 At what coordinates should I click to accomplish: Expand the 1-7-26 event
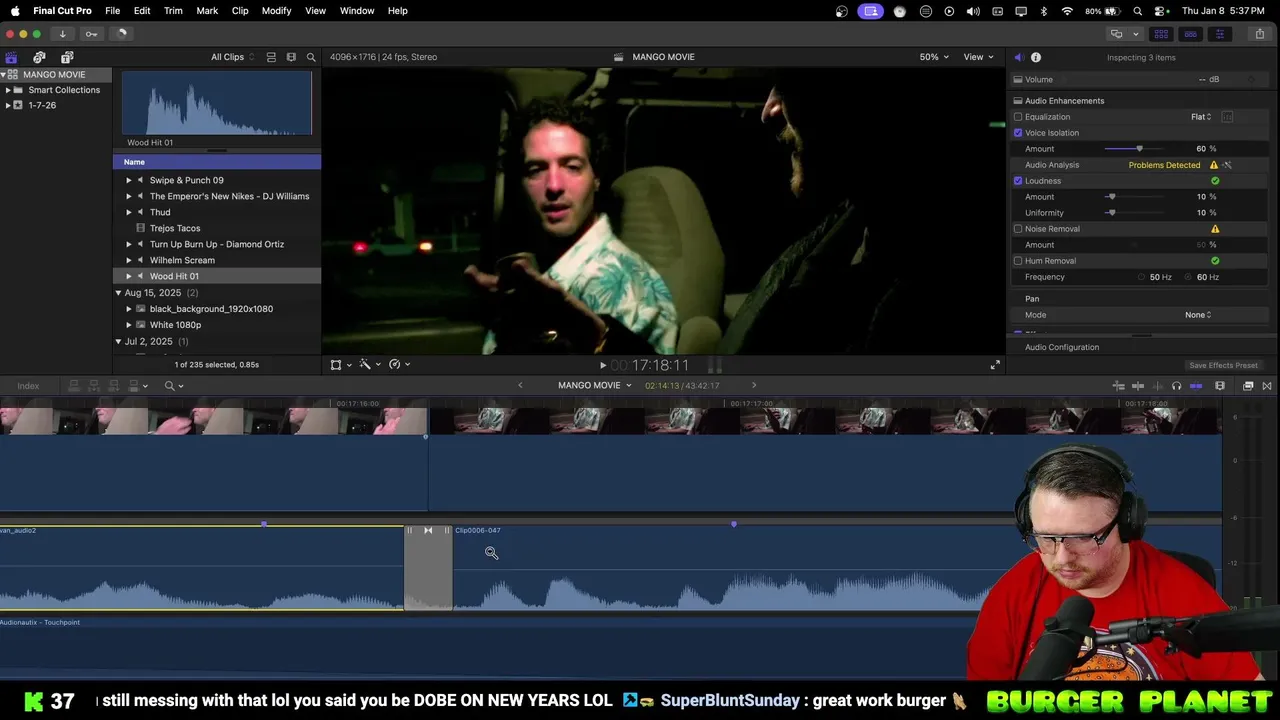pyautogui.click(x=8, y=105)
